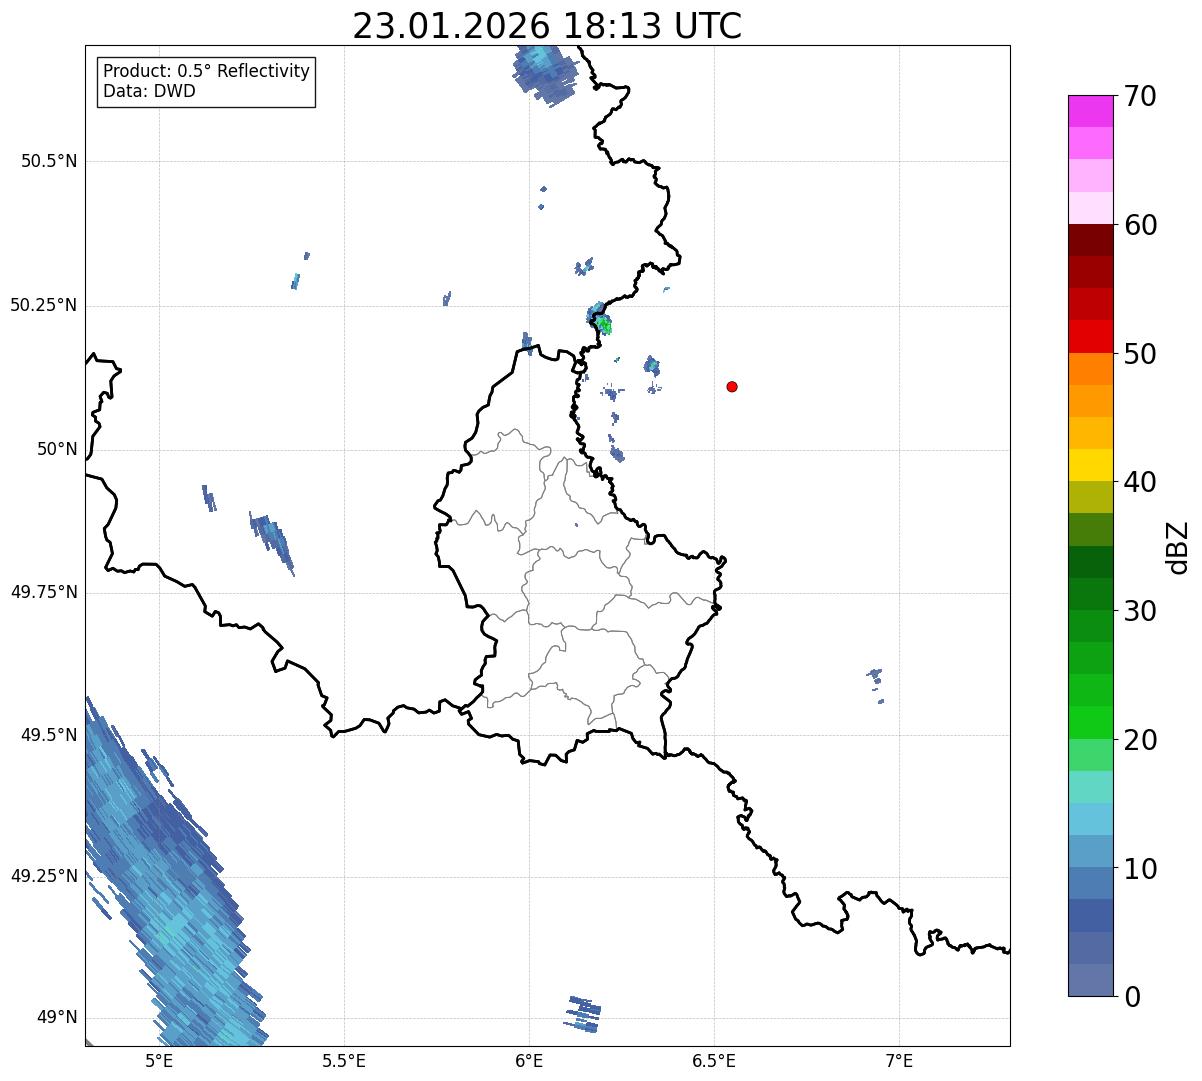The width and height of the screenshot is (1202, 1081).
Task: Click "Product: 0.5° Reflectivity" legend text
Action: [x=206, y=72]
